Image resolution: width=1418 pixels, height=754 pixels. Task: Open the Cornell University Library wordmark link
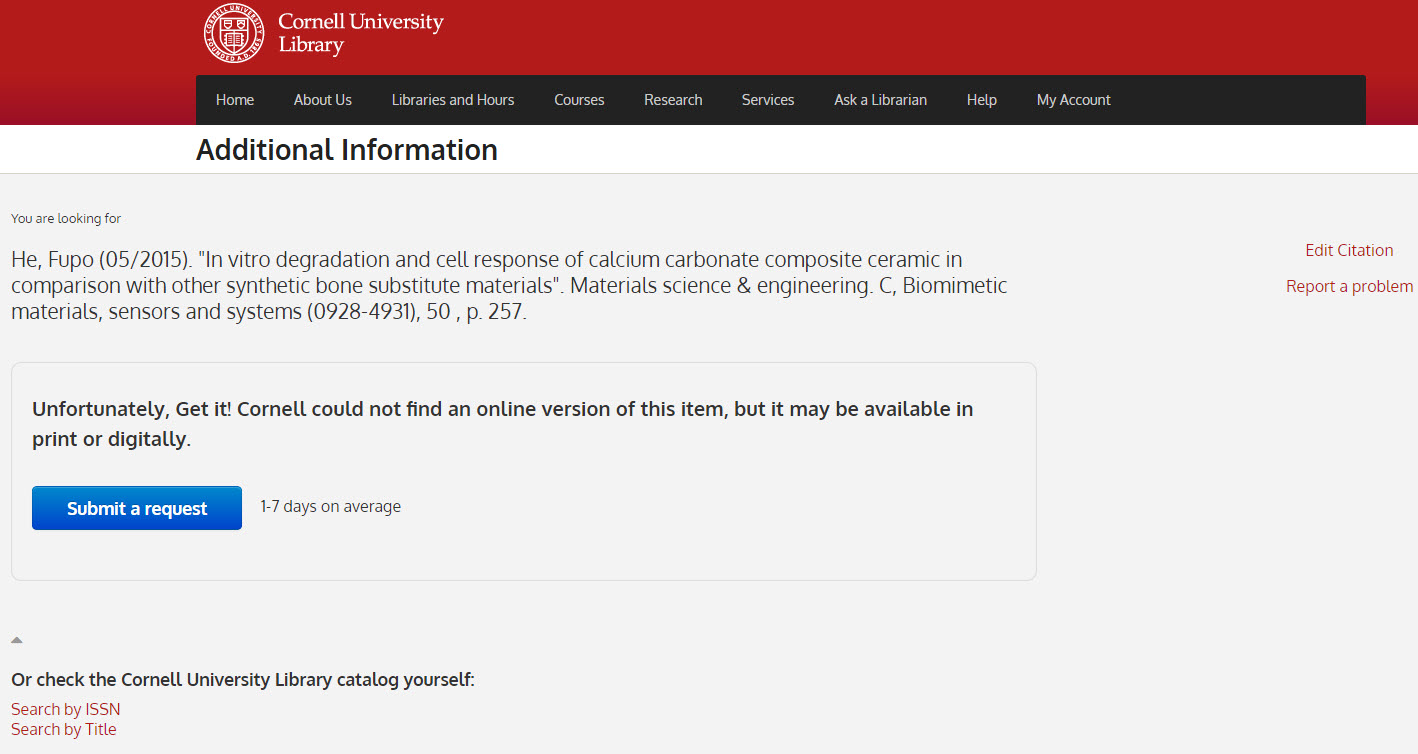[360, 33]
